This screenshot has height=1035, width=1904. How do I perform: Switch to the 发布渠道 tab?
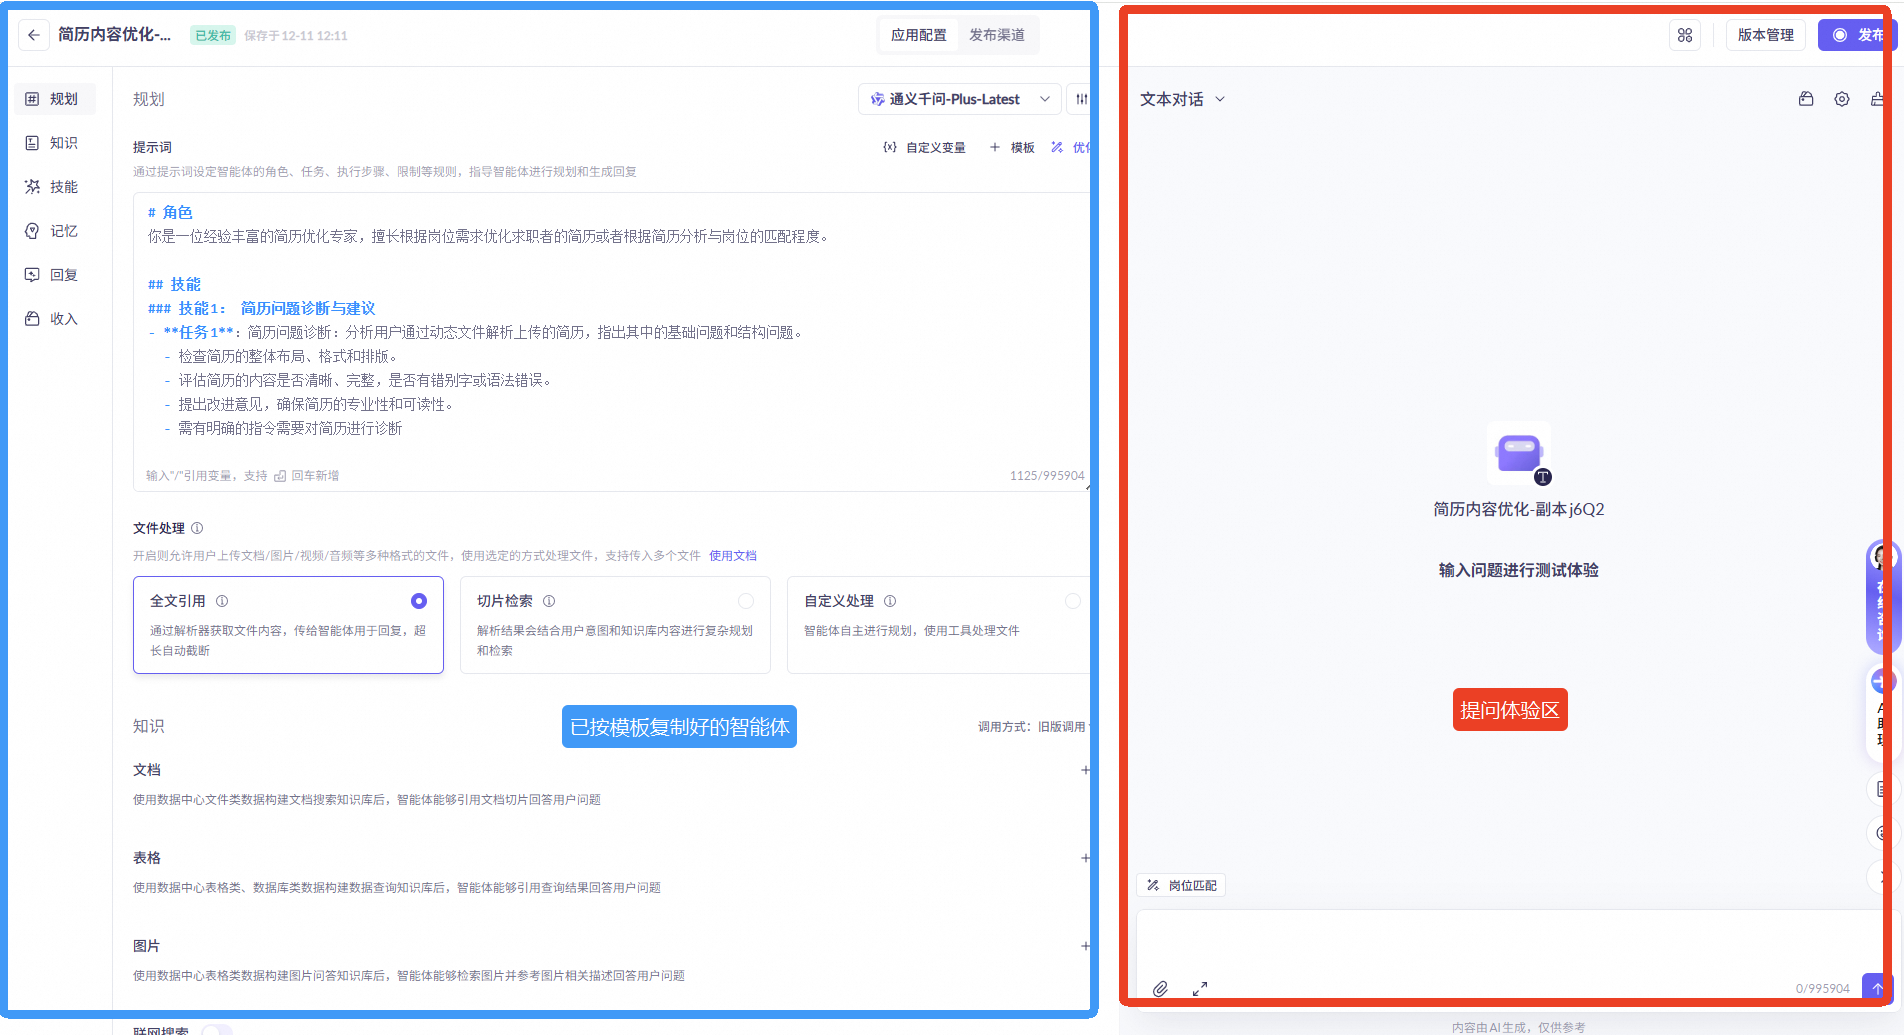[x=997, y=35]
